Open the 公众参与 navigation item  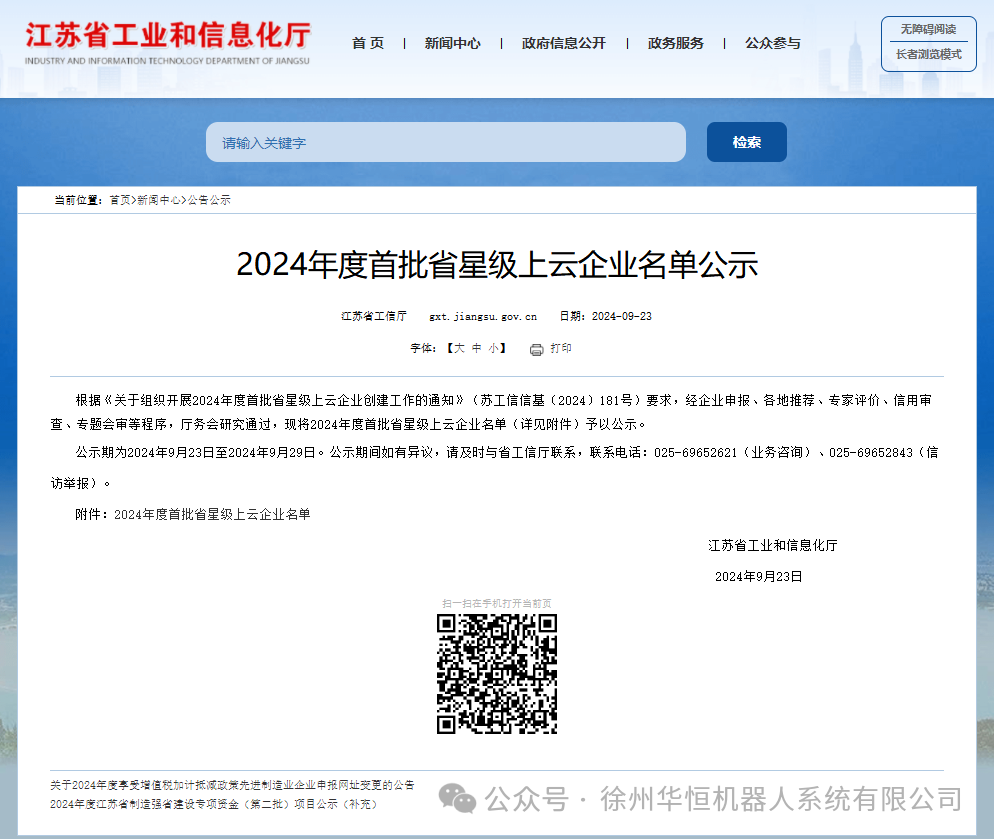pos(772,43)
